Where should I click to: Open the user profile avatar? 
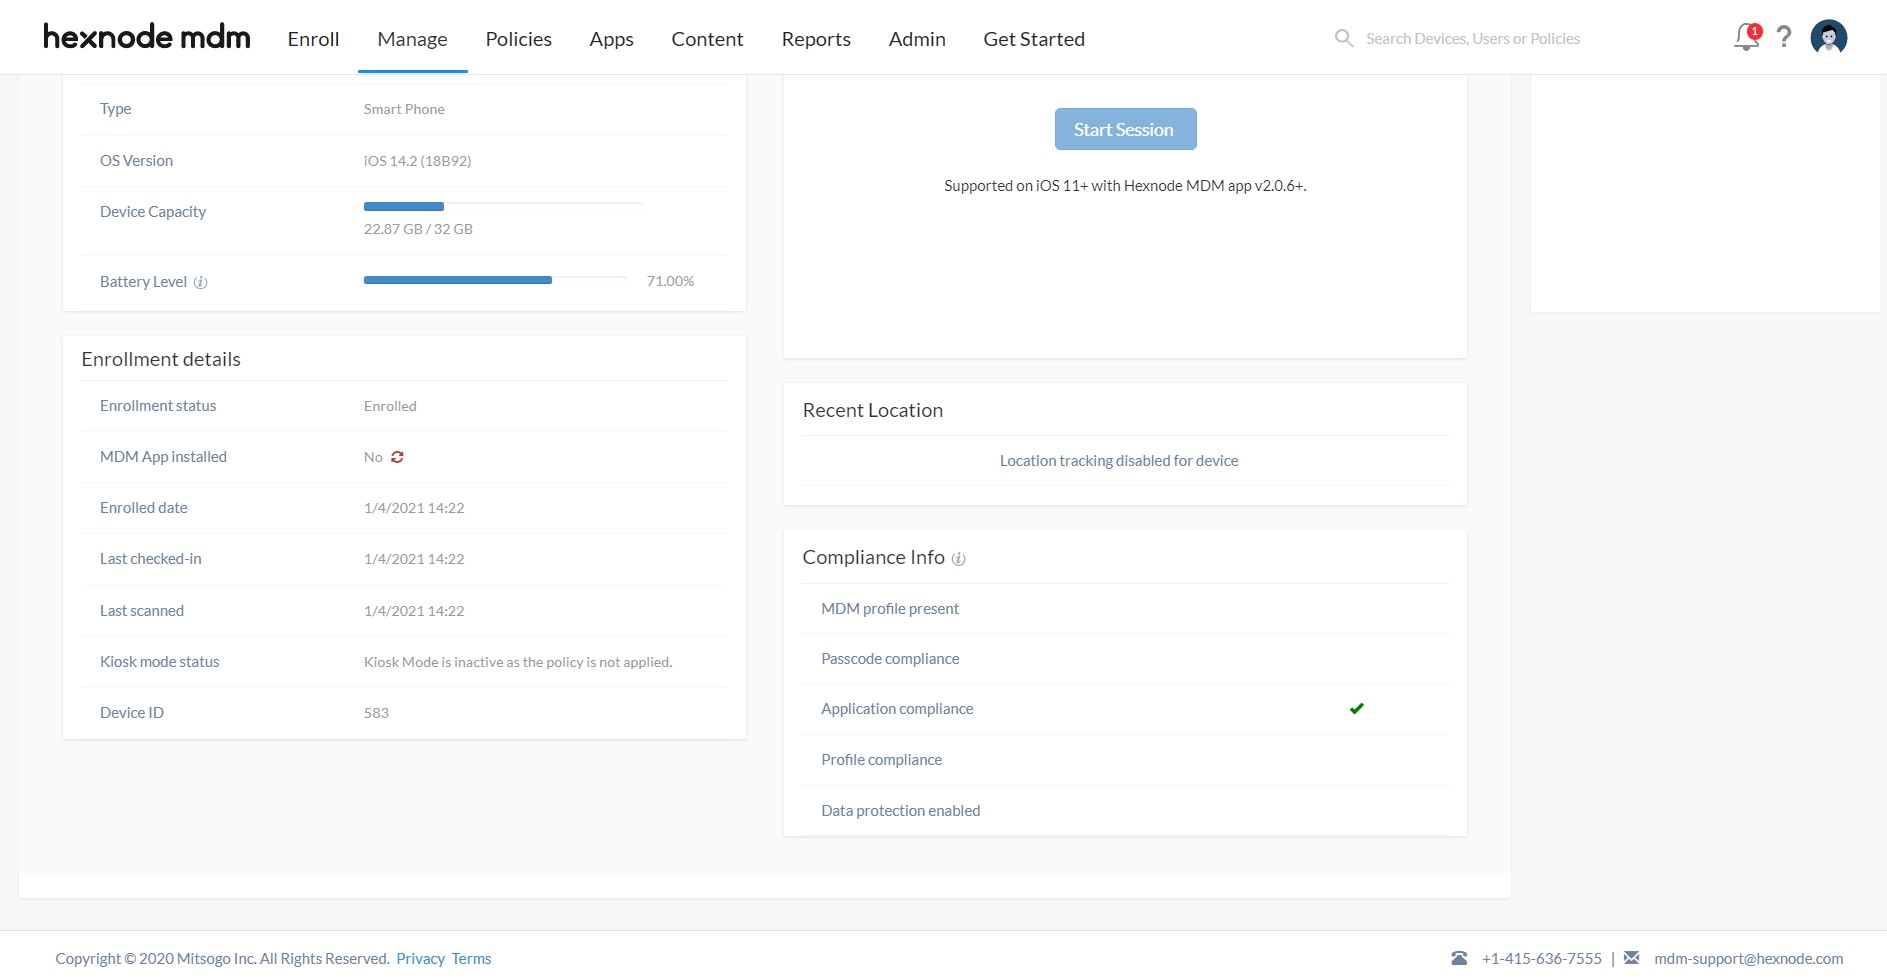pyautogui.click(x=1829, y=37)
